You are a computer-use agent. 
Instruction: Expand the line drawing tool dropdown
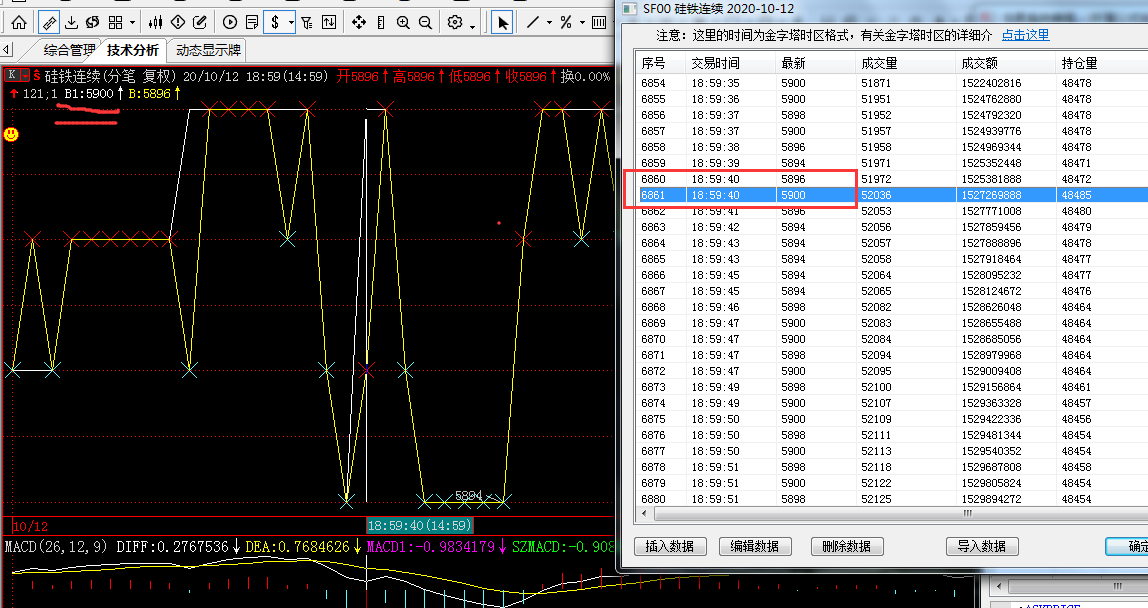(x=548, y=22)
